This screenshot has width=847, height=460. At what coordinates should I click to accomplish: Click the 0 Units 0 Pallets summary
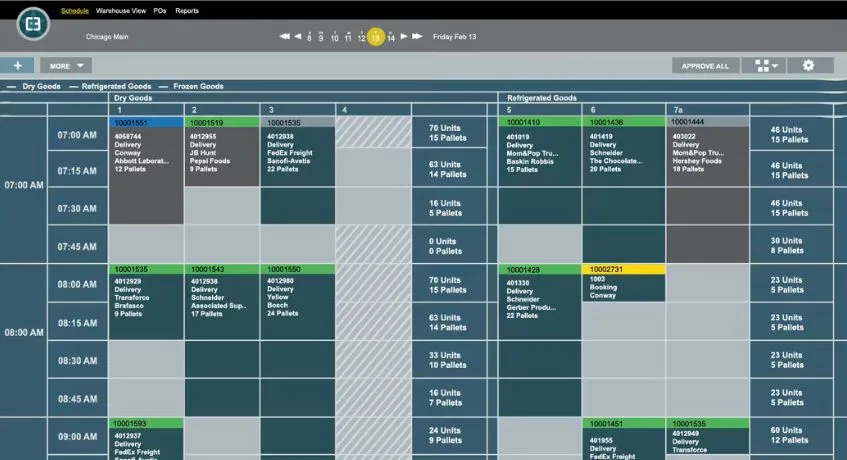(449, 246)
